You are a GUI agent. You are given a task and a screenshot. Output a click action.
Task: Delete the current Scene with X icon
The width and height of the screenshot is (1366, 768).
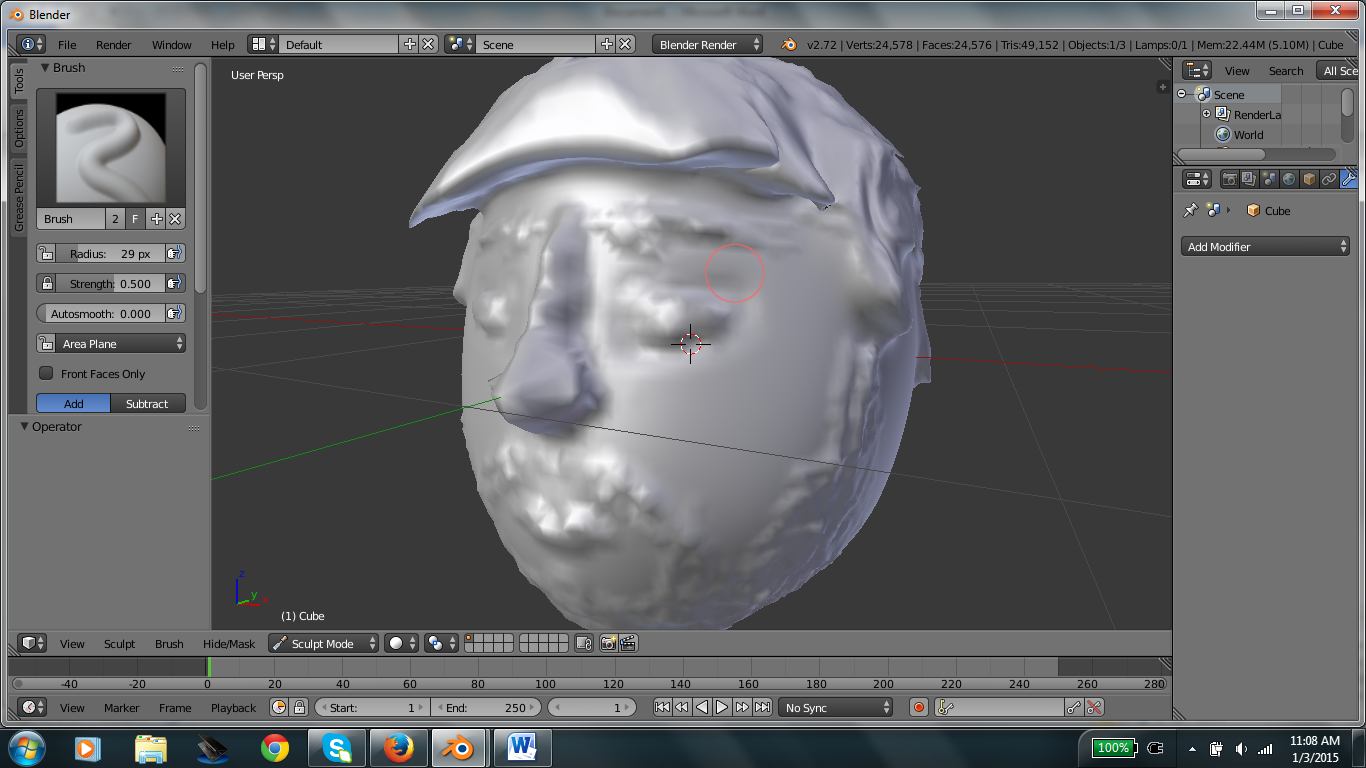pos(625,44)
